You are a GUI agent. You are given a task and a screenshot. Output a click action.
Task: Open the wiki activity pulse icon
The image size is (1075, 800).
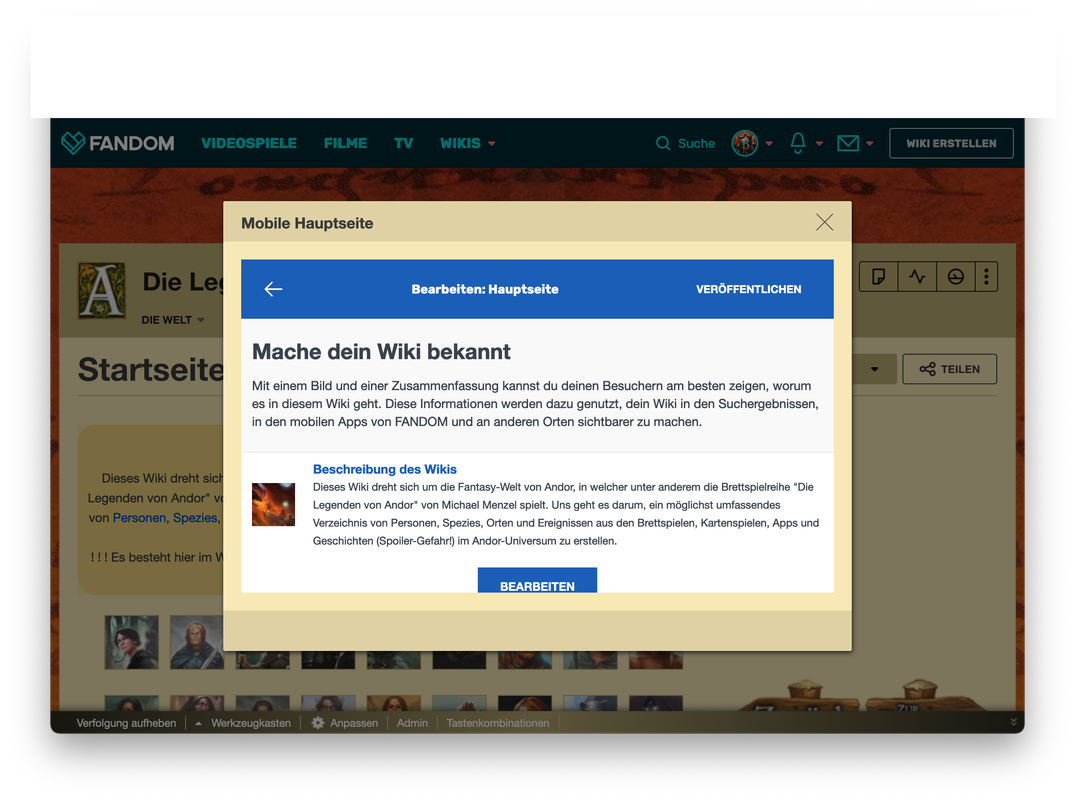917,276
